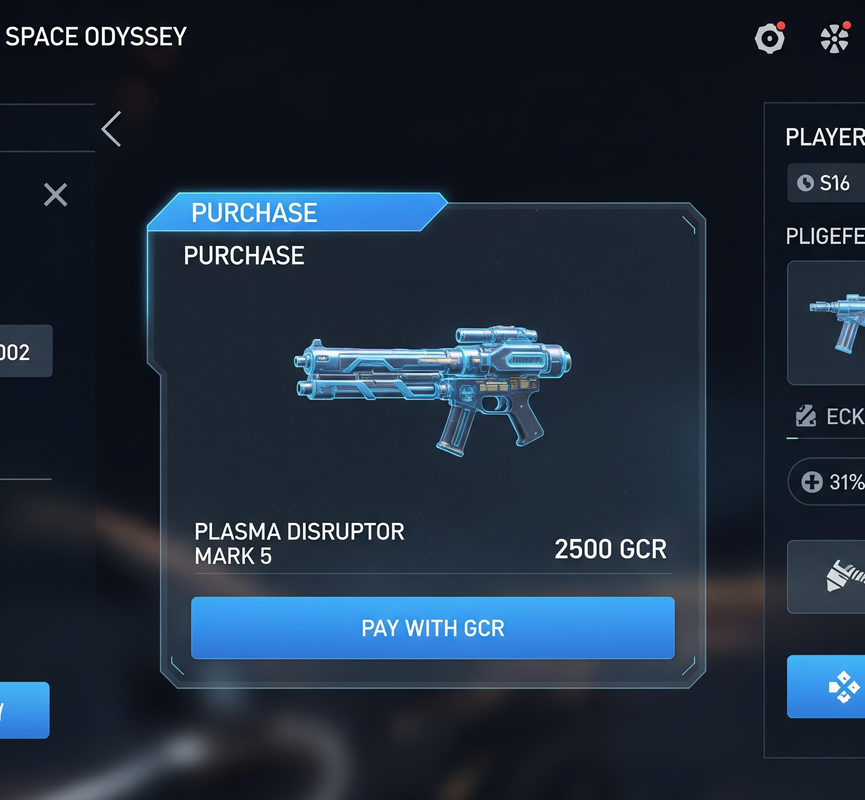The height and width of the screenshot is (800, 865).
Task: Open the drill bit item card
Action: pos(826,577)
